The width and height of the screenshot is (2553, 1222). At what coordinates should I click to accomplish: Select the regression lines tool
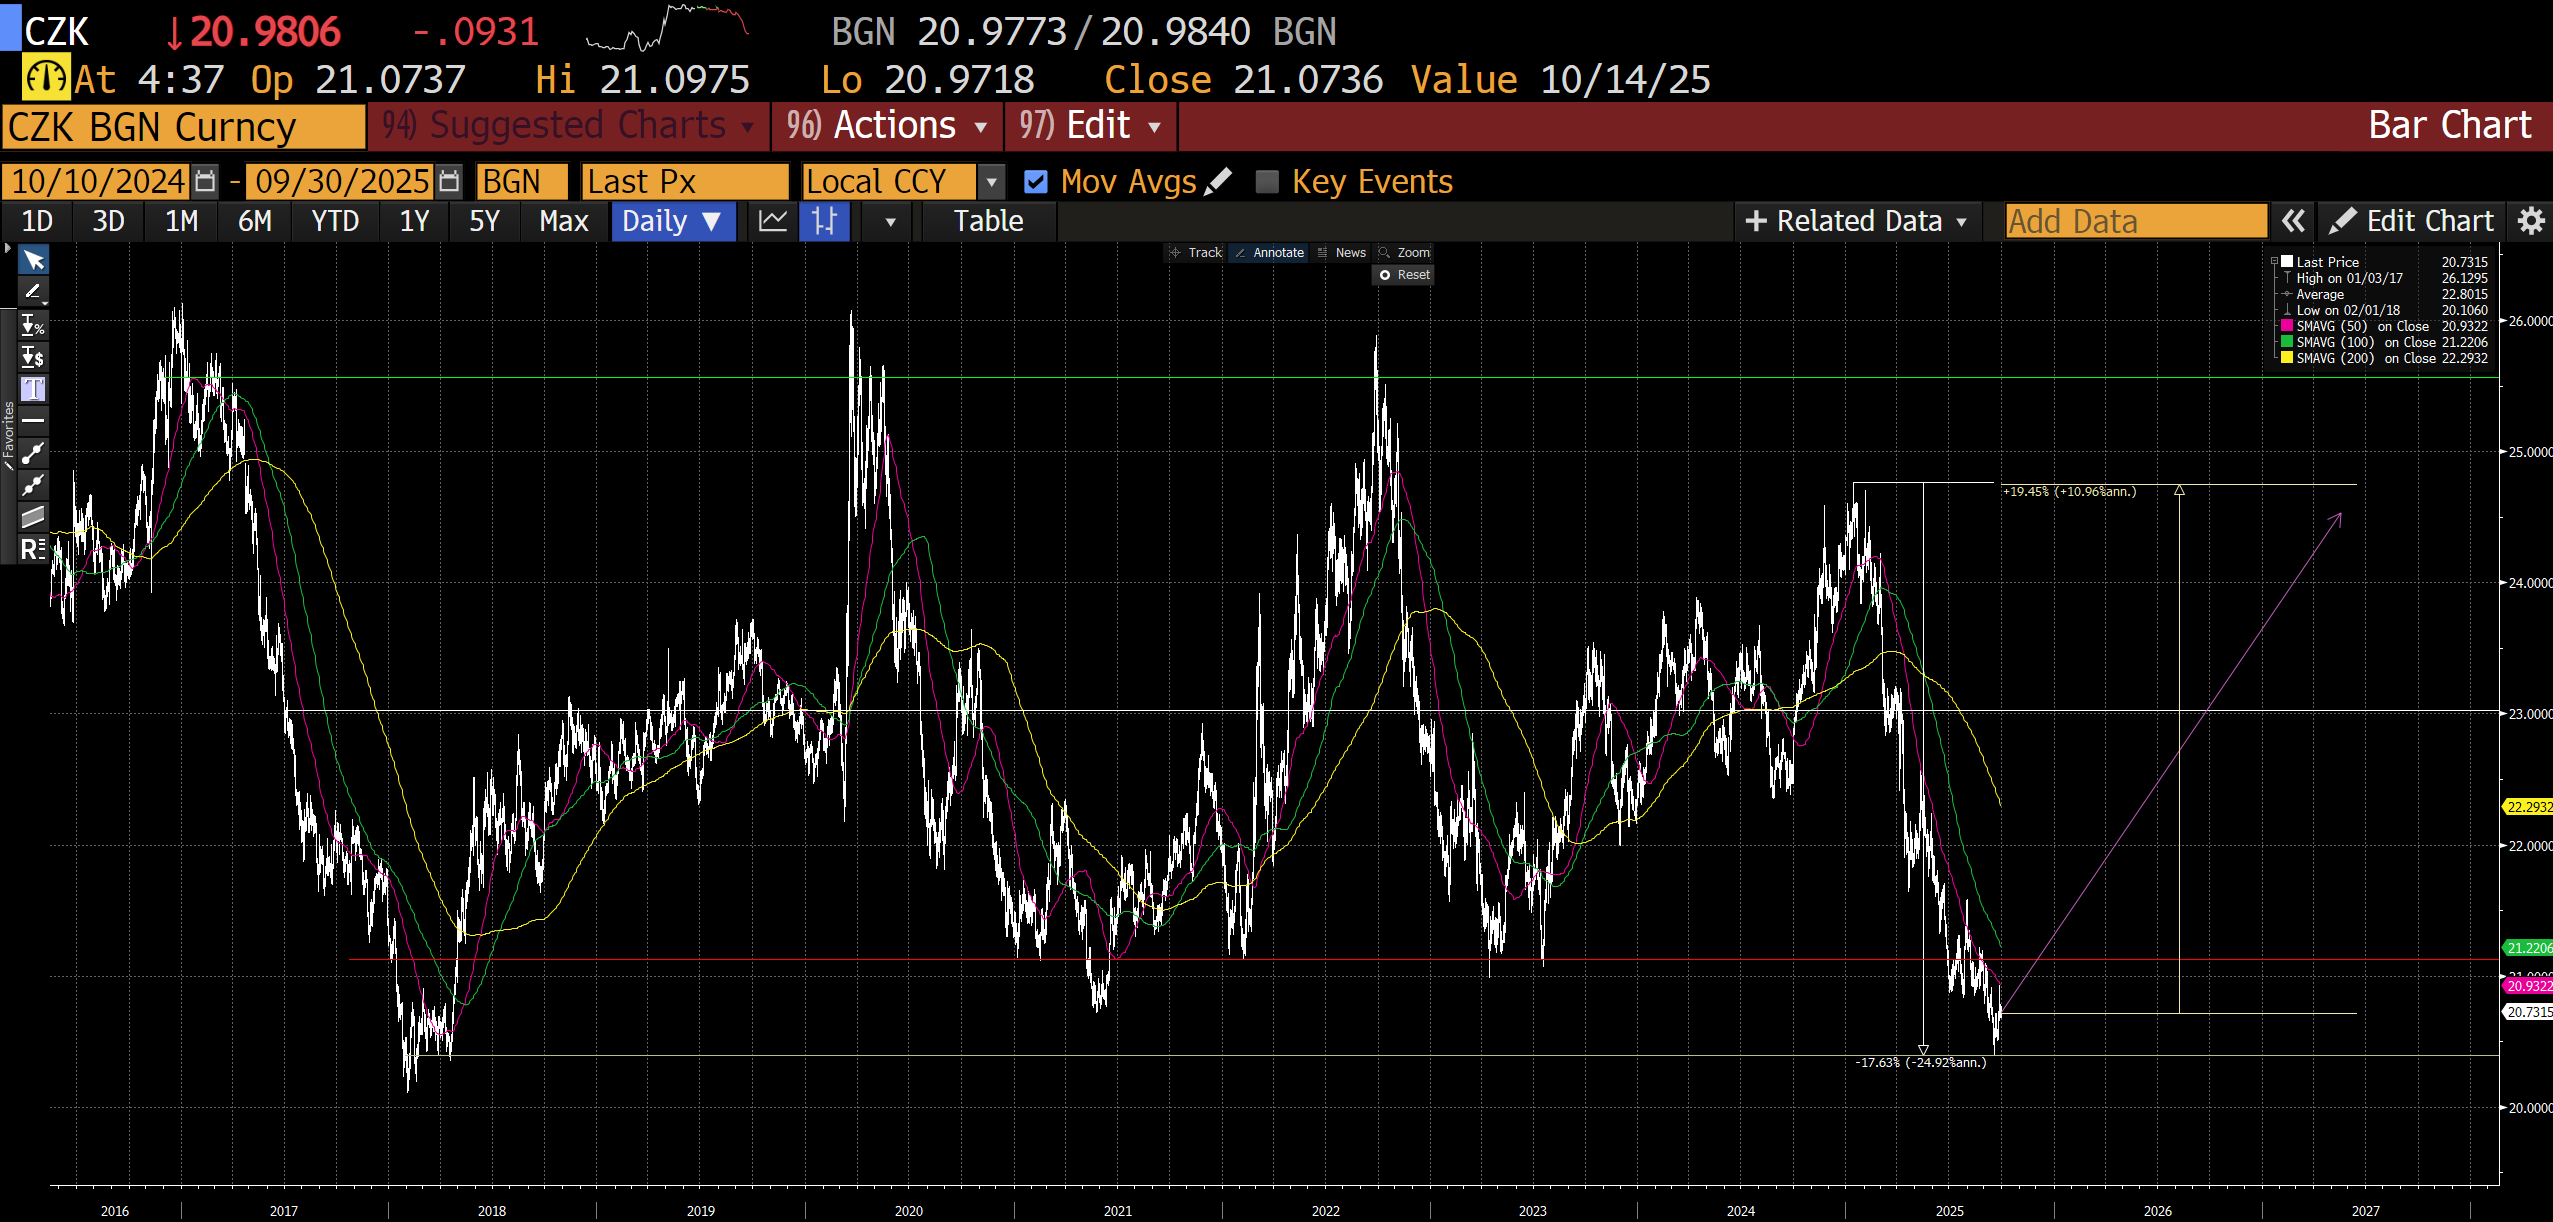(33, 548)
